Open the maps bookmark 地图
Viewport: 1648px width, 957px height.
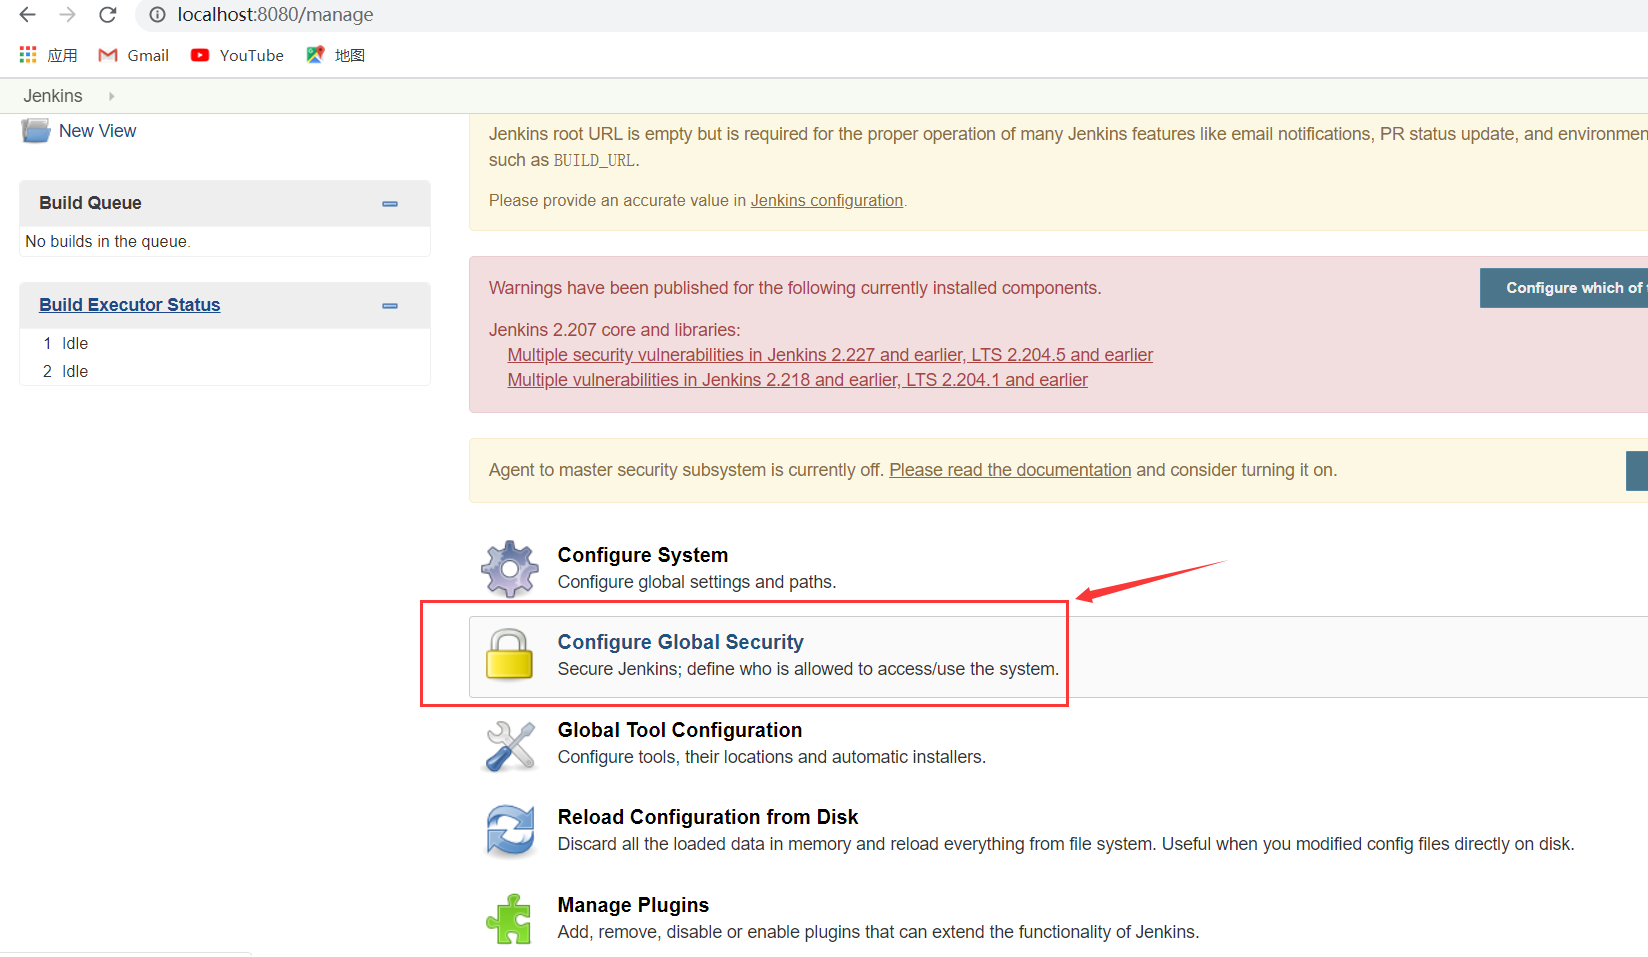pos(336,55)
